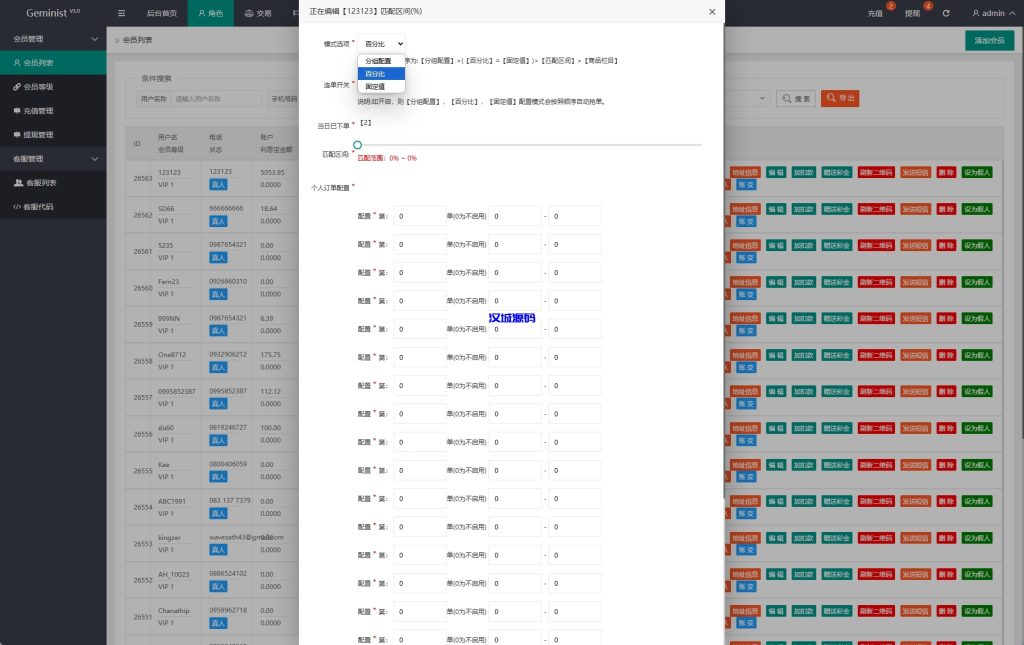Click the sidebar collapse hamburger icon
1024x645 pixels.
click(121, 13)
